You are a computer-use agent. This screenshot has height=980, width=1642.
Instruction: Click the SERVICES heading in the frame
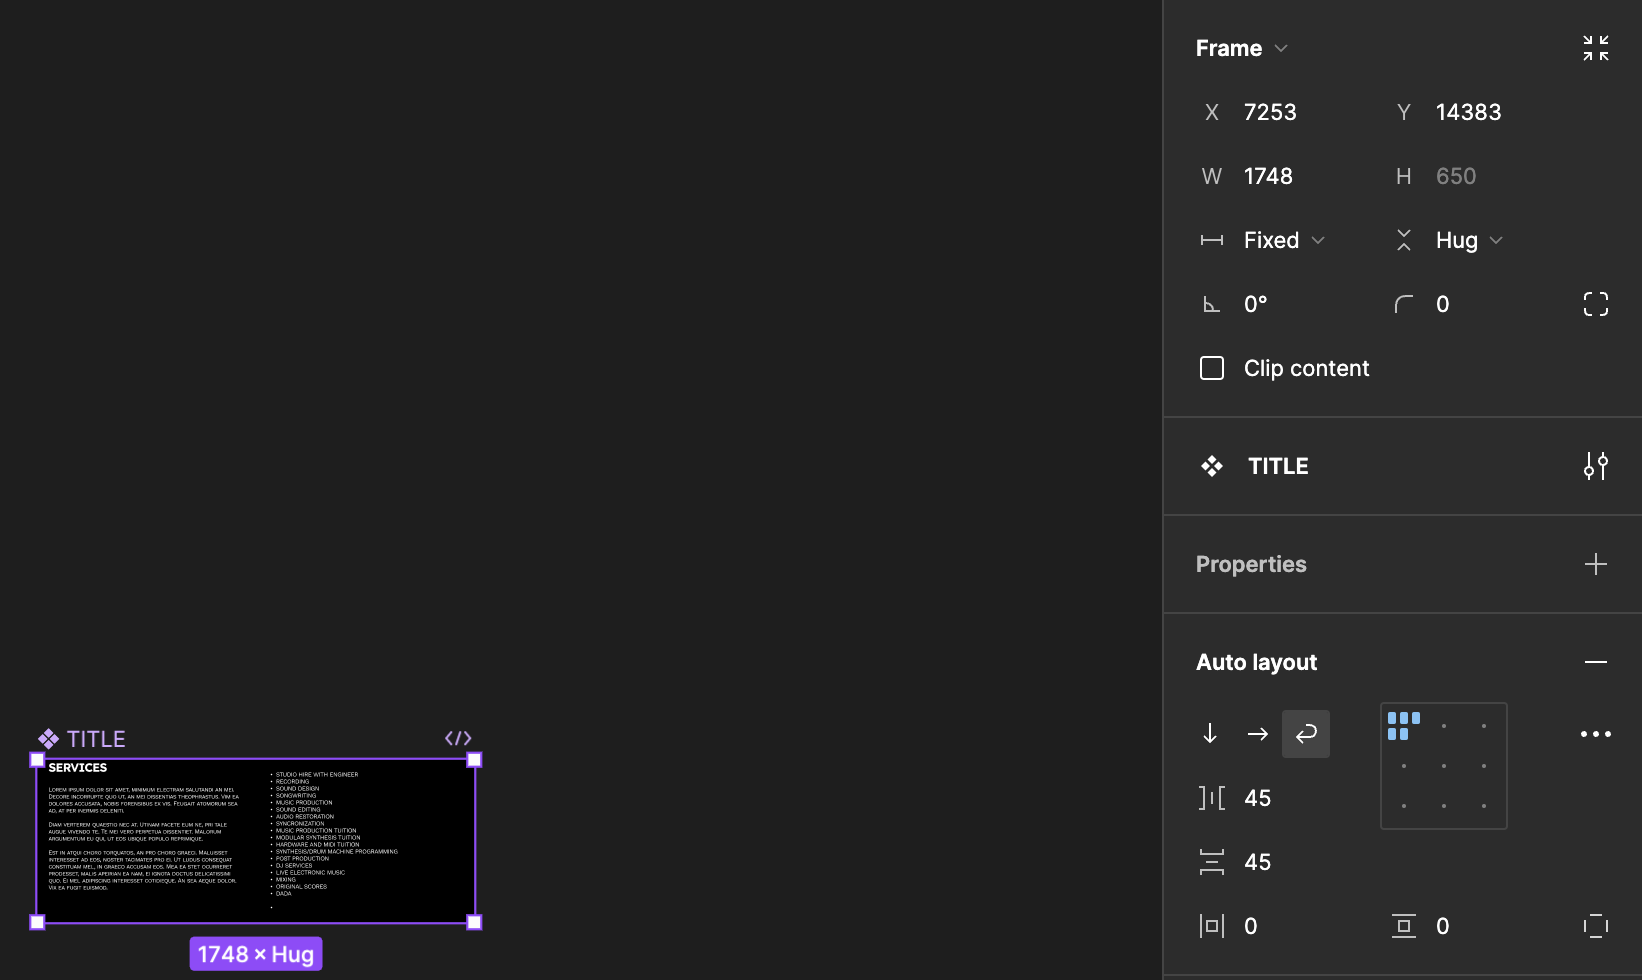coord(77,768)
